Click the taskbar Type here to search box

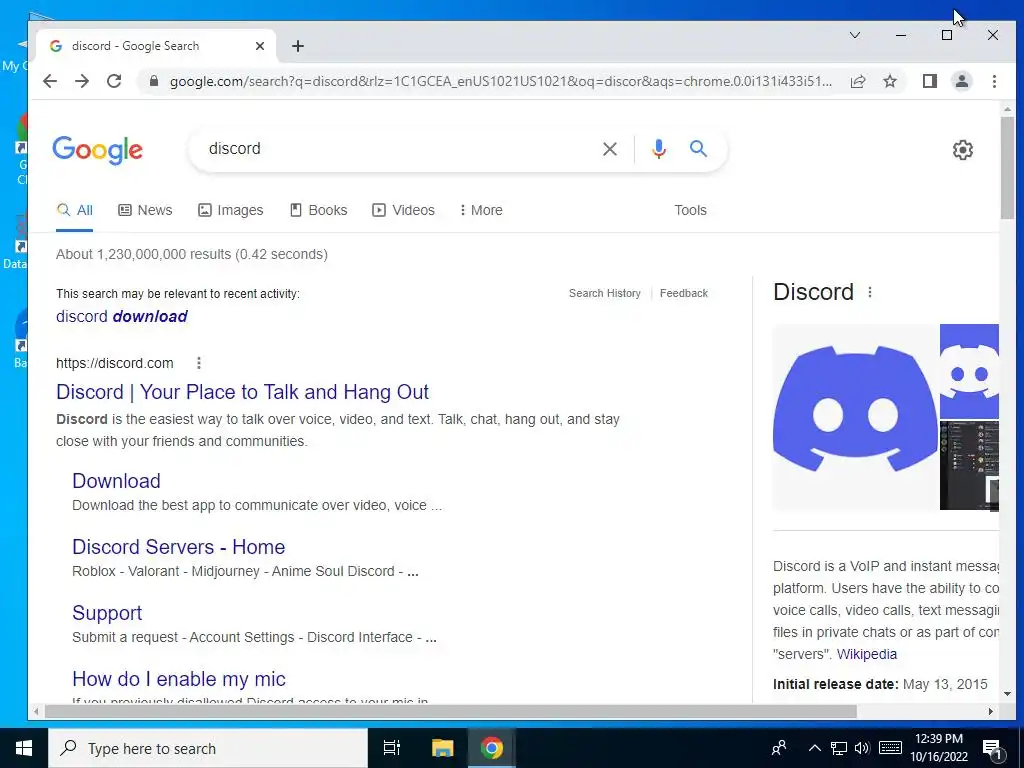coord(208,748)
